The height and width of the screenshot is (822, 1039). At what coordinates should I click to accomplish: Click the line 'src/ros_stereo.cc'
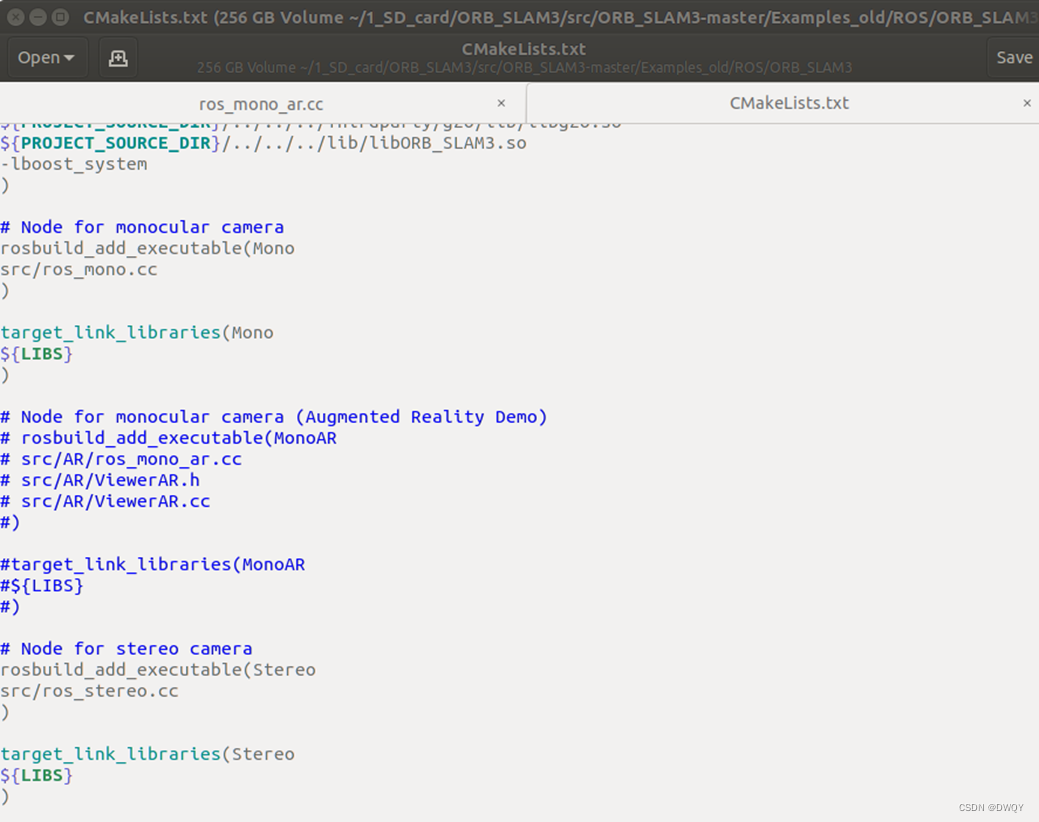89,691
